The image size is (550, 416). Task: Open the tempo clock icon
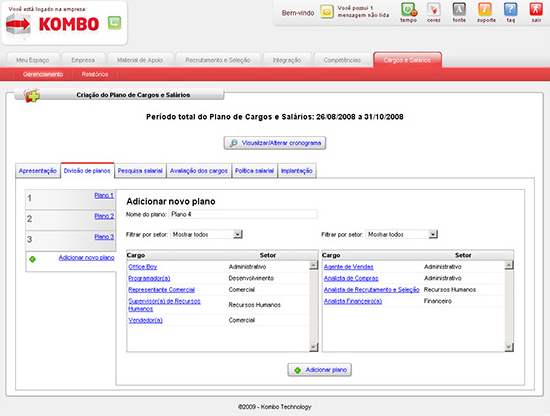[409, 9]
